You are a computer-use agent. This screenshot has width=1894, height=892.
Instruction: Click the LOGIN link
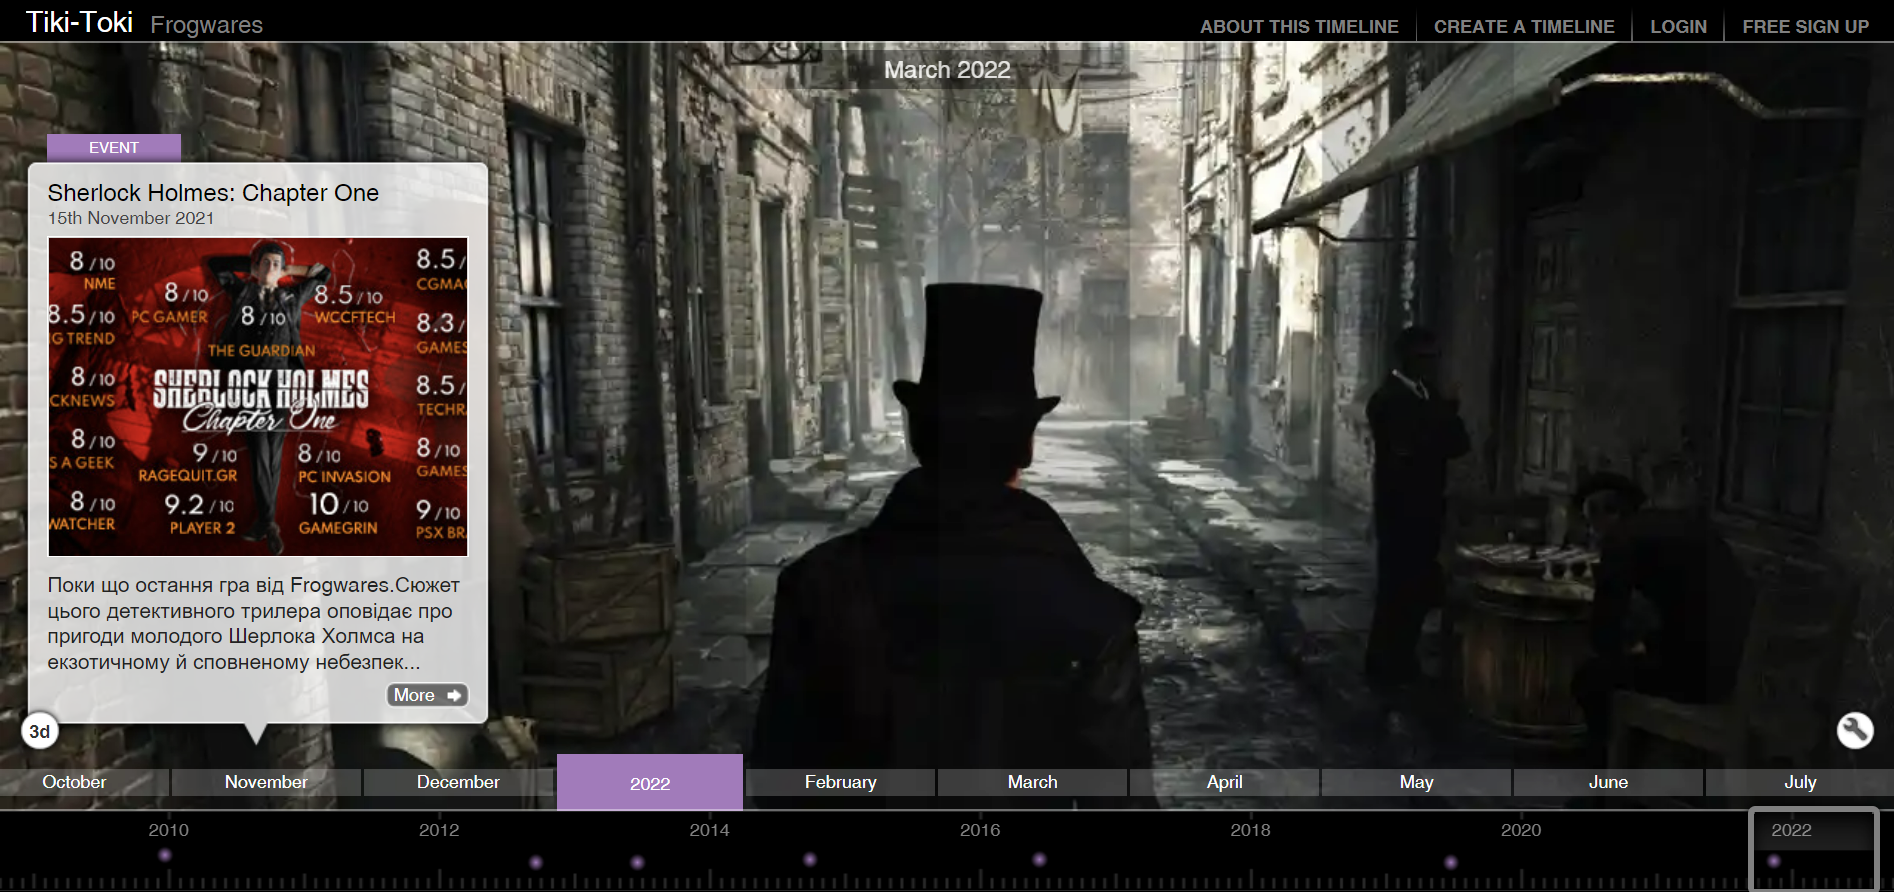pyautogui.click(x=1678, y=27)
